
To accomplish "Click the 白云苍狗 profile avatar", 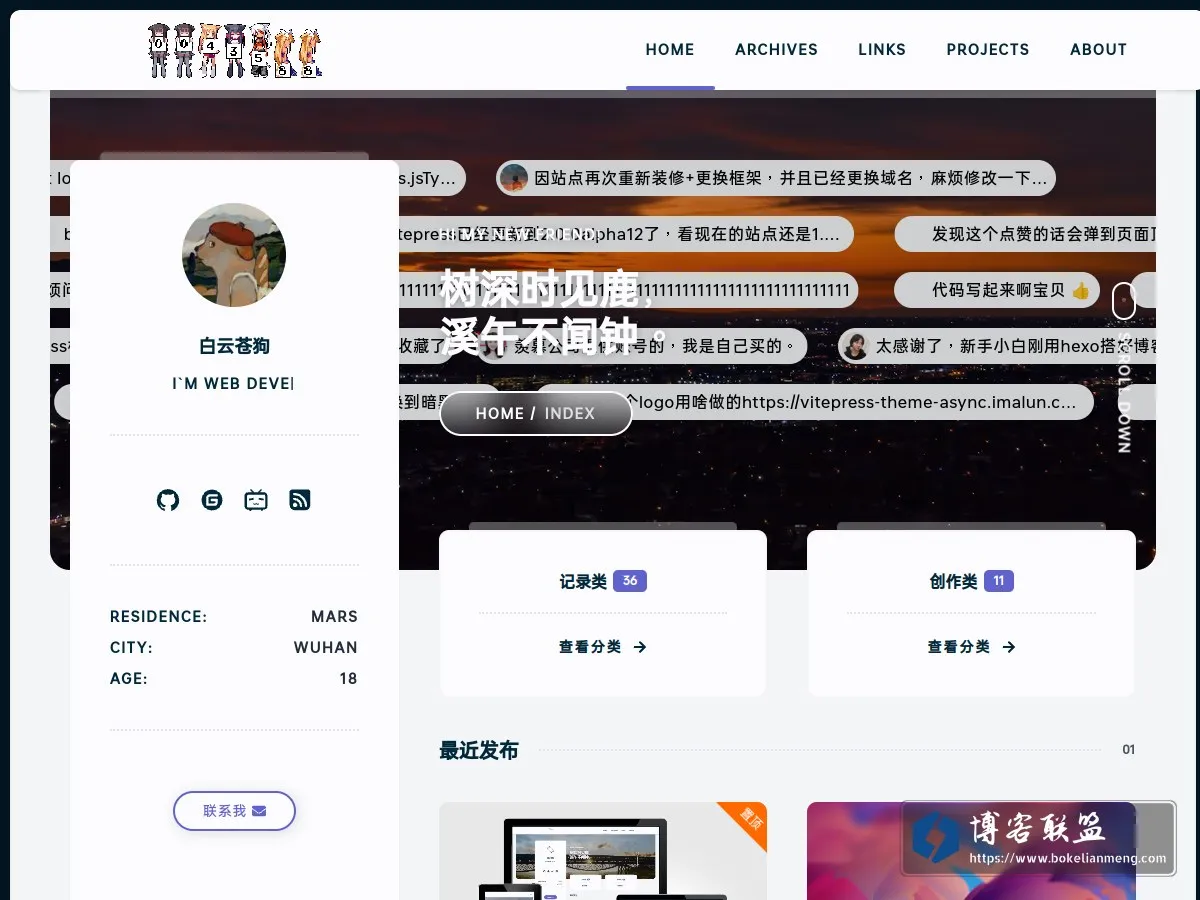I will [234, 255].
